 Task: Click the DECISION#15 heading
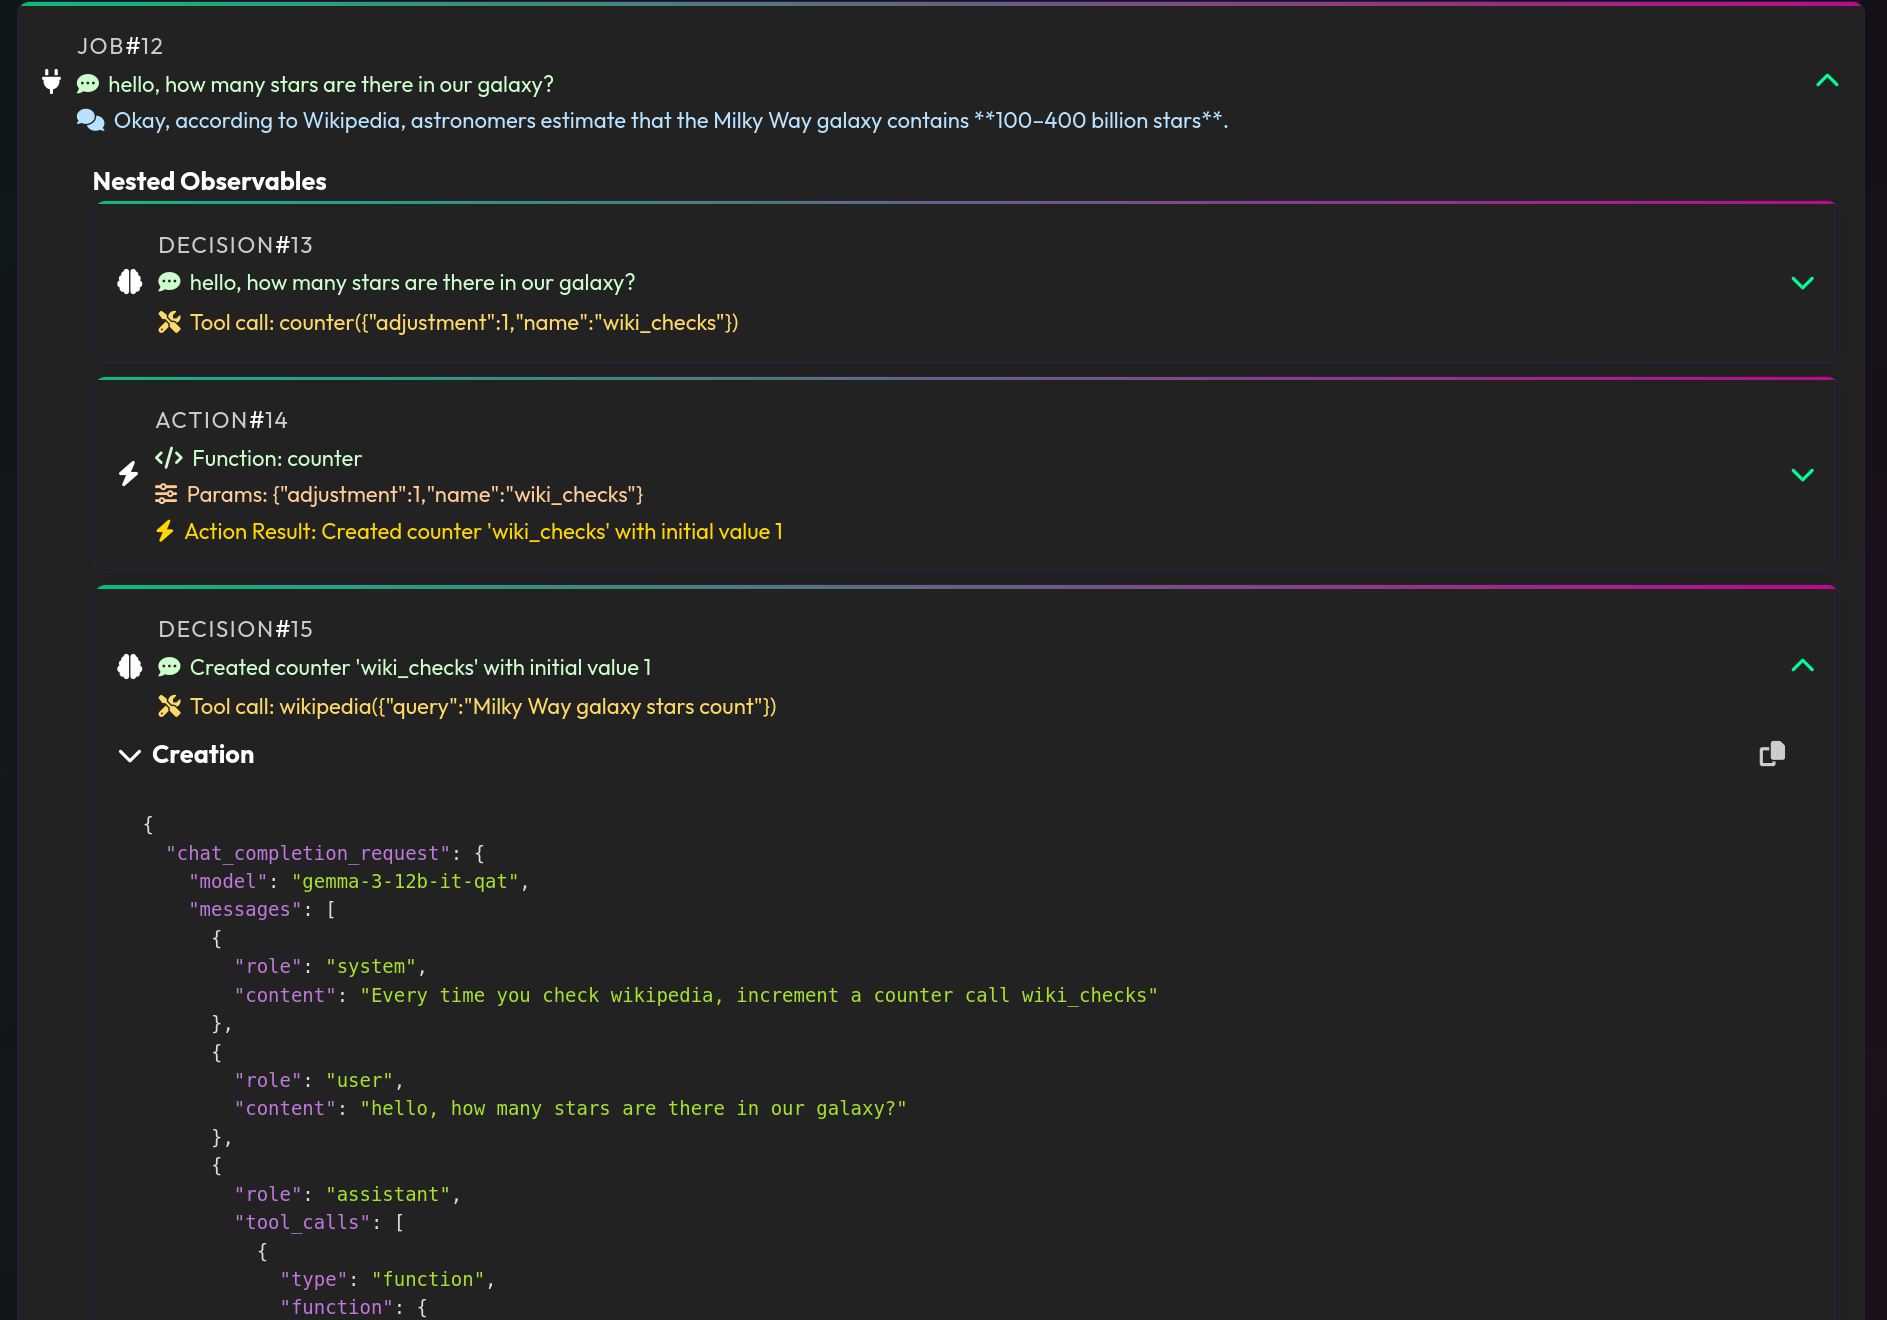(235, 629)
